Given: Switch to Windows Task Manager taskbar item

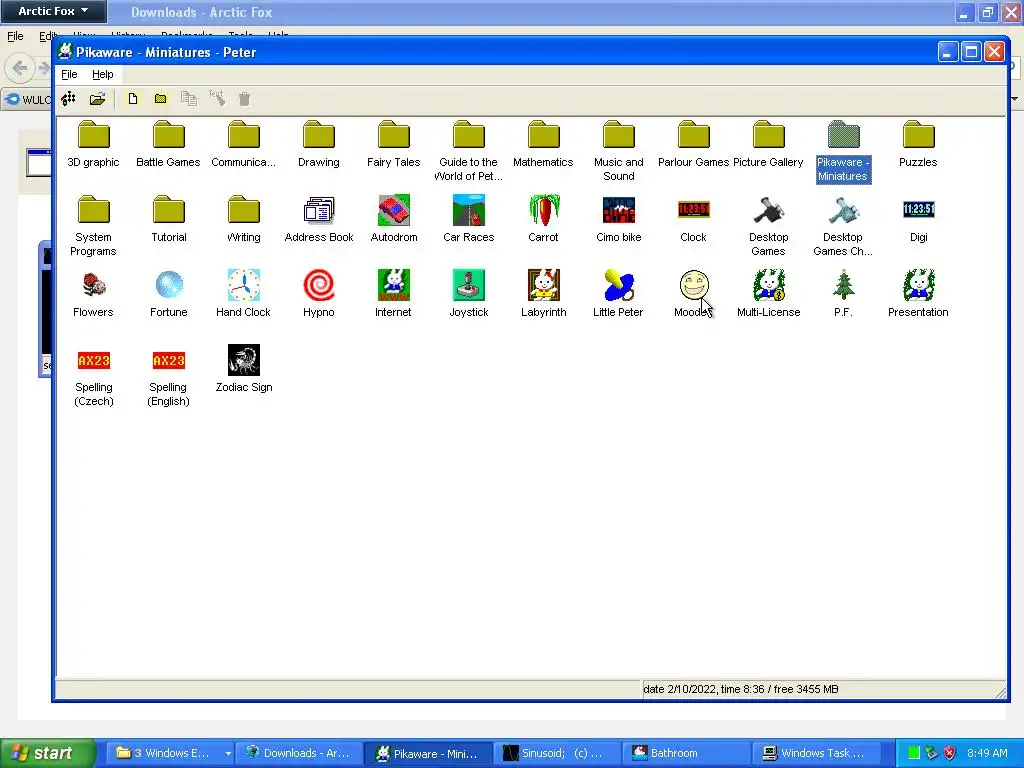Looking at the screenshot, I should (815, 753).
